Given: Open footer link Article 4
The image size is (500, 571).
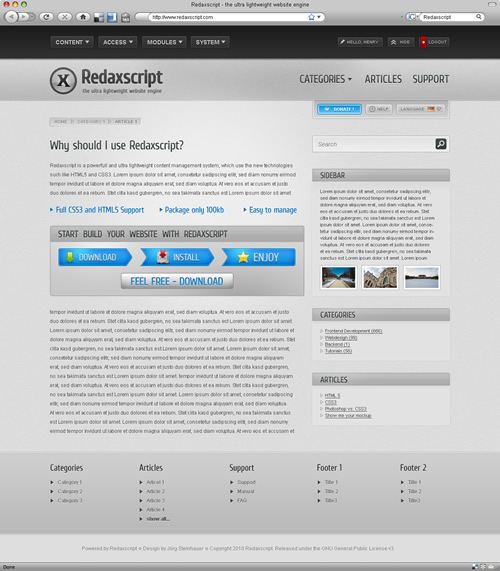Looking at the screenshot, I should point(155,509).
